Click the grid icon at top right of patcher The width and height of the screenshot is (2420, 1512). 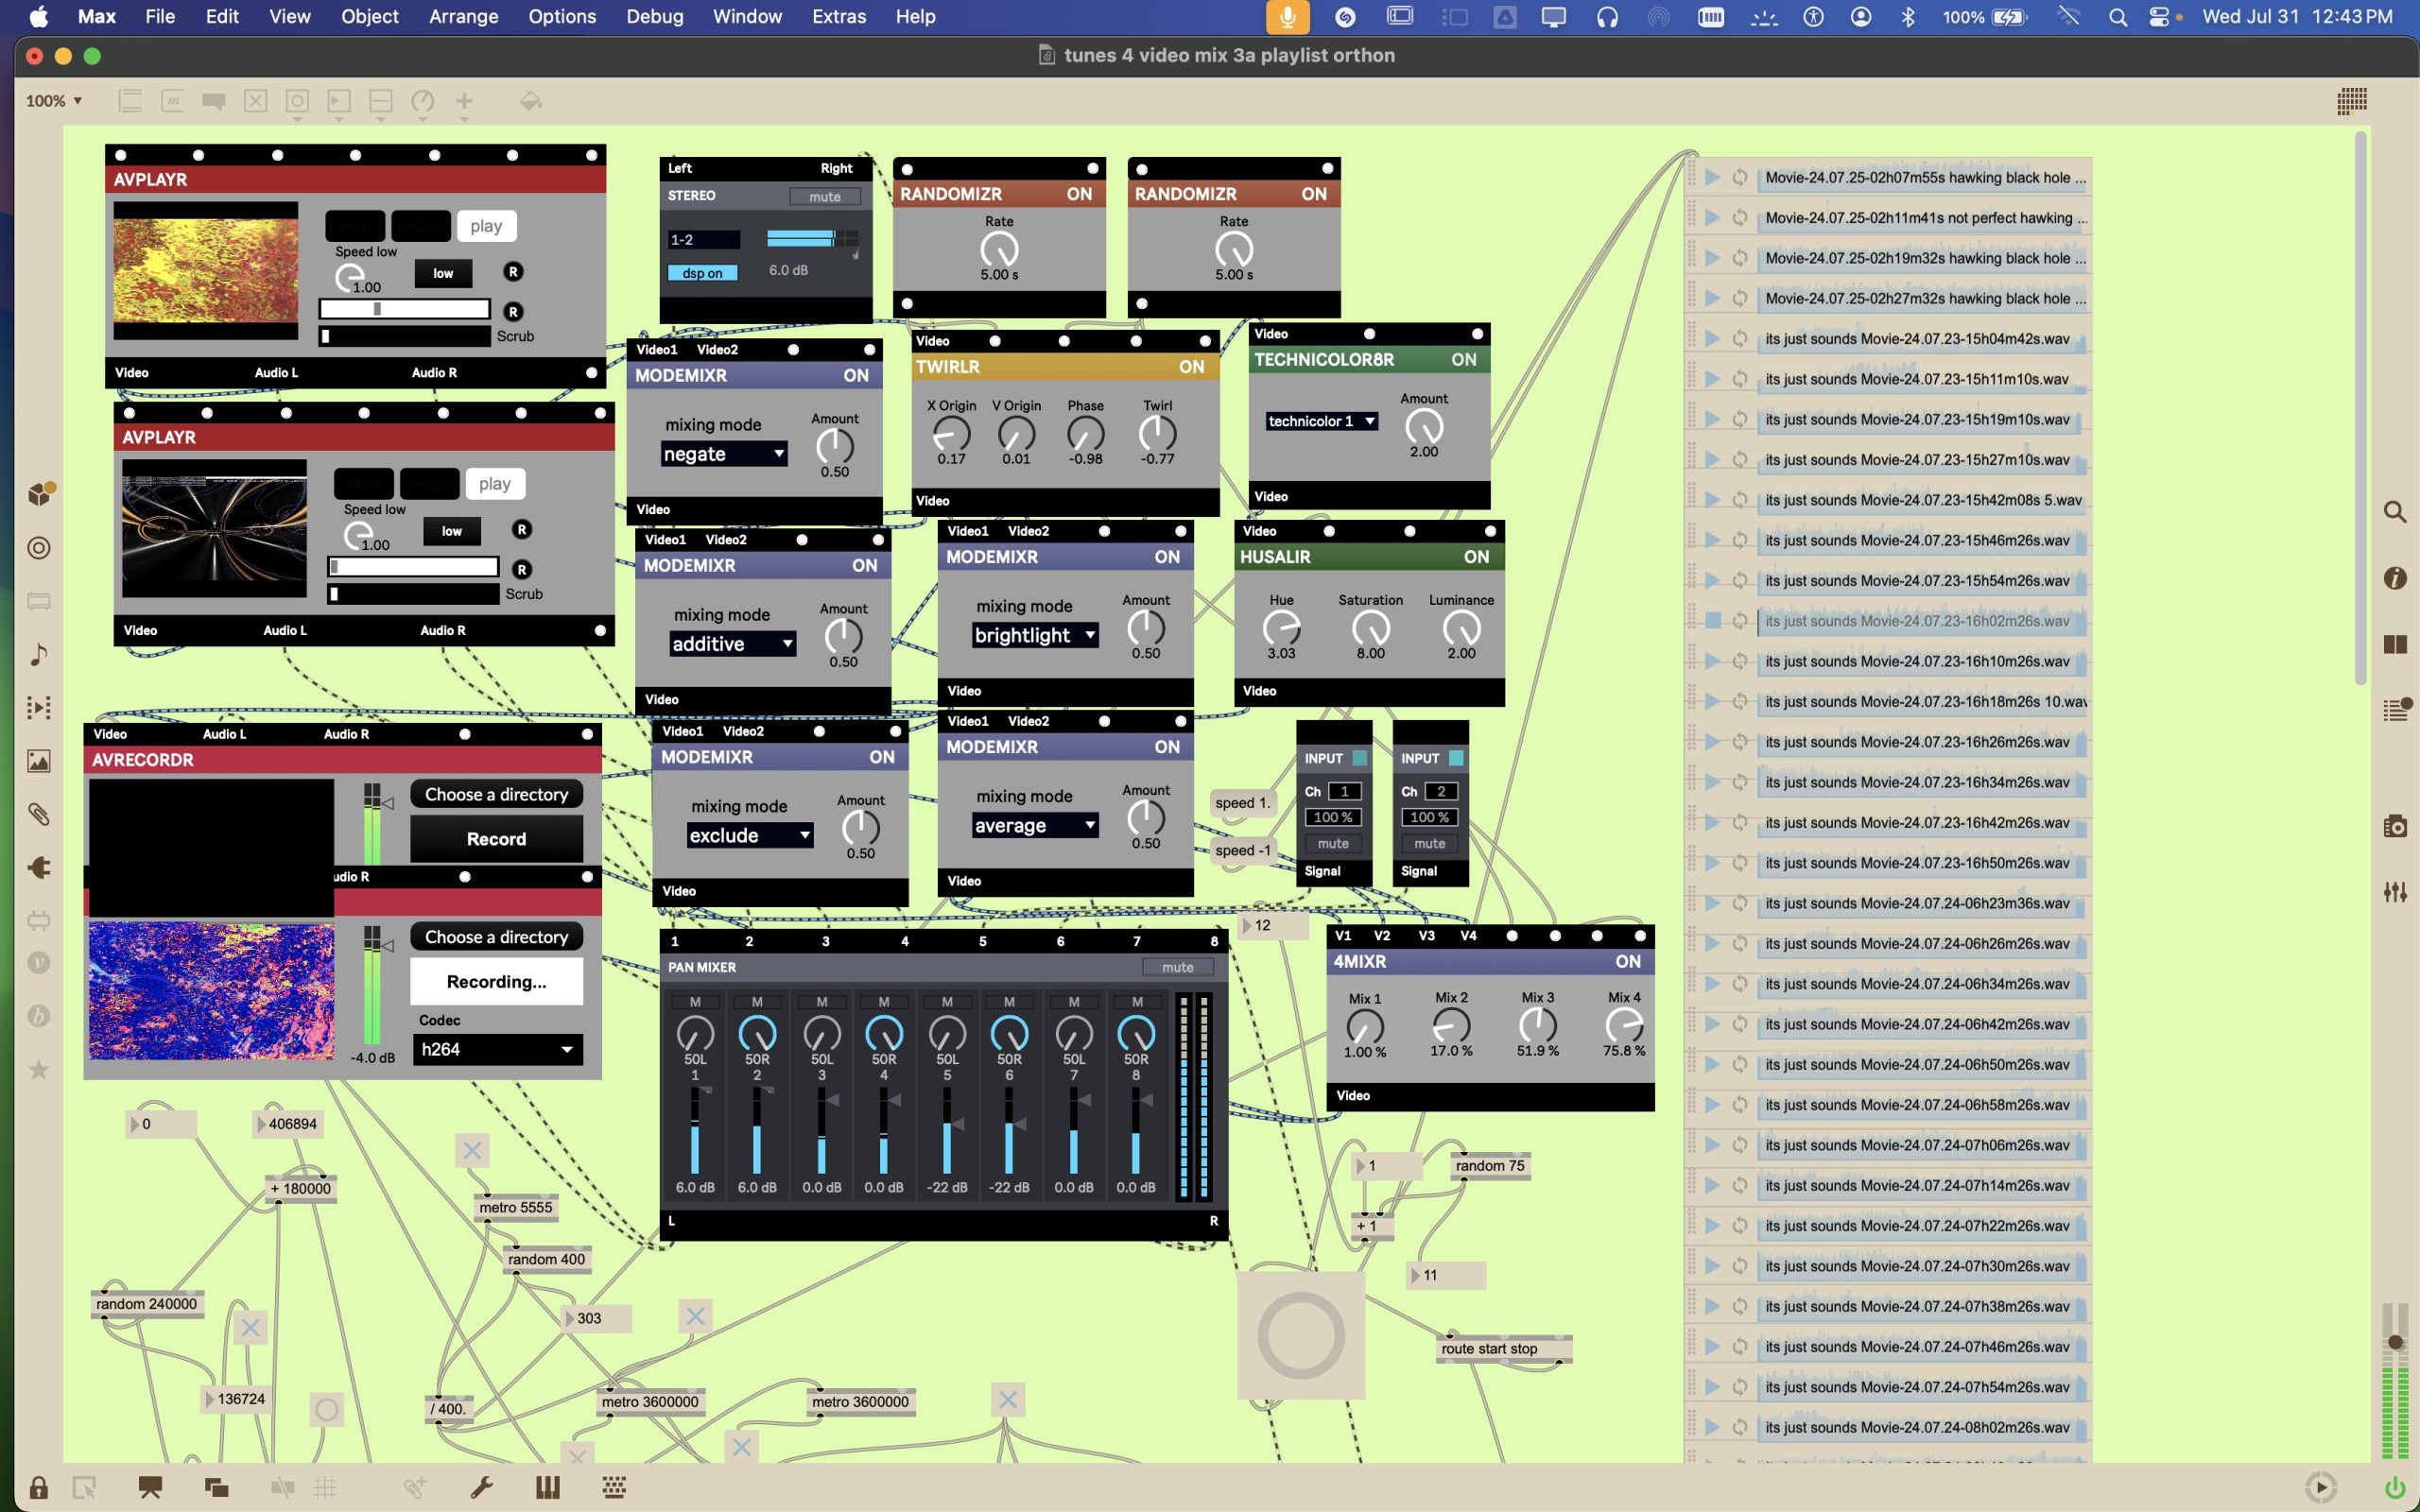point(2352,101)
